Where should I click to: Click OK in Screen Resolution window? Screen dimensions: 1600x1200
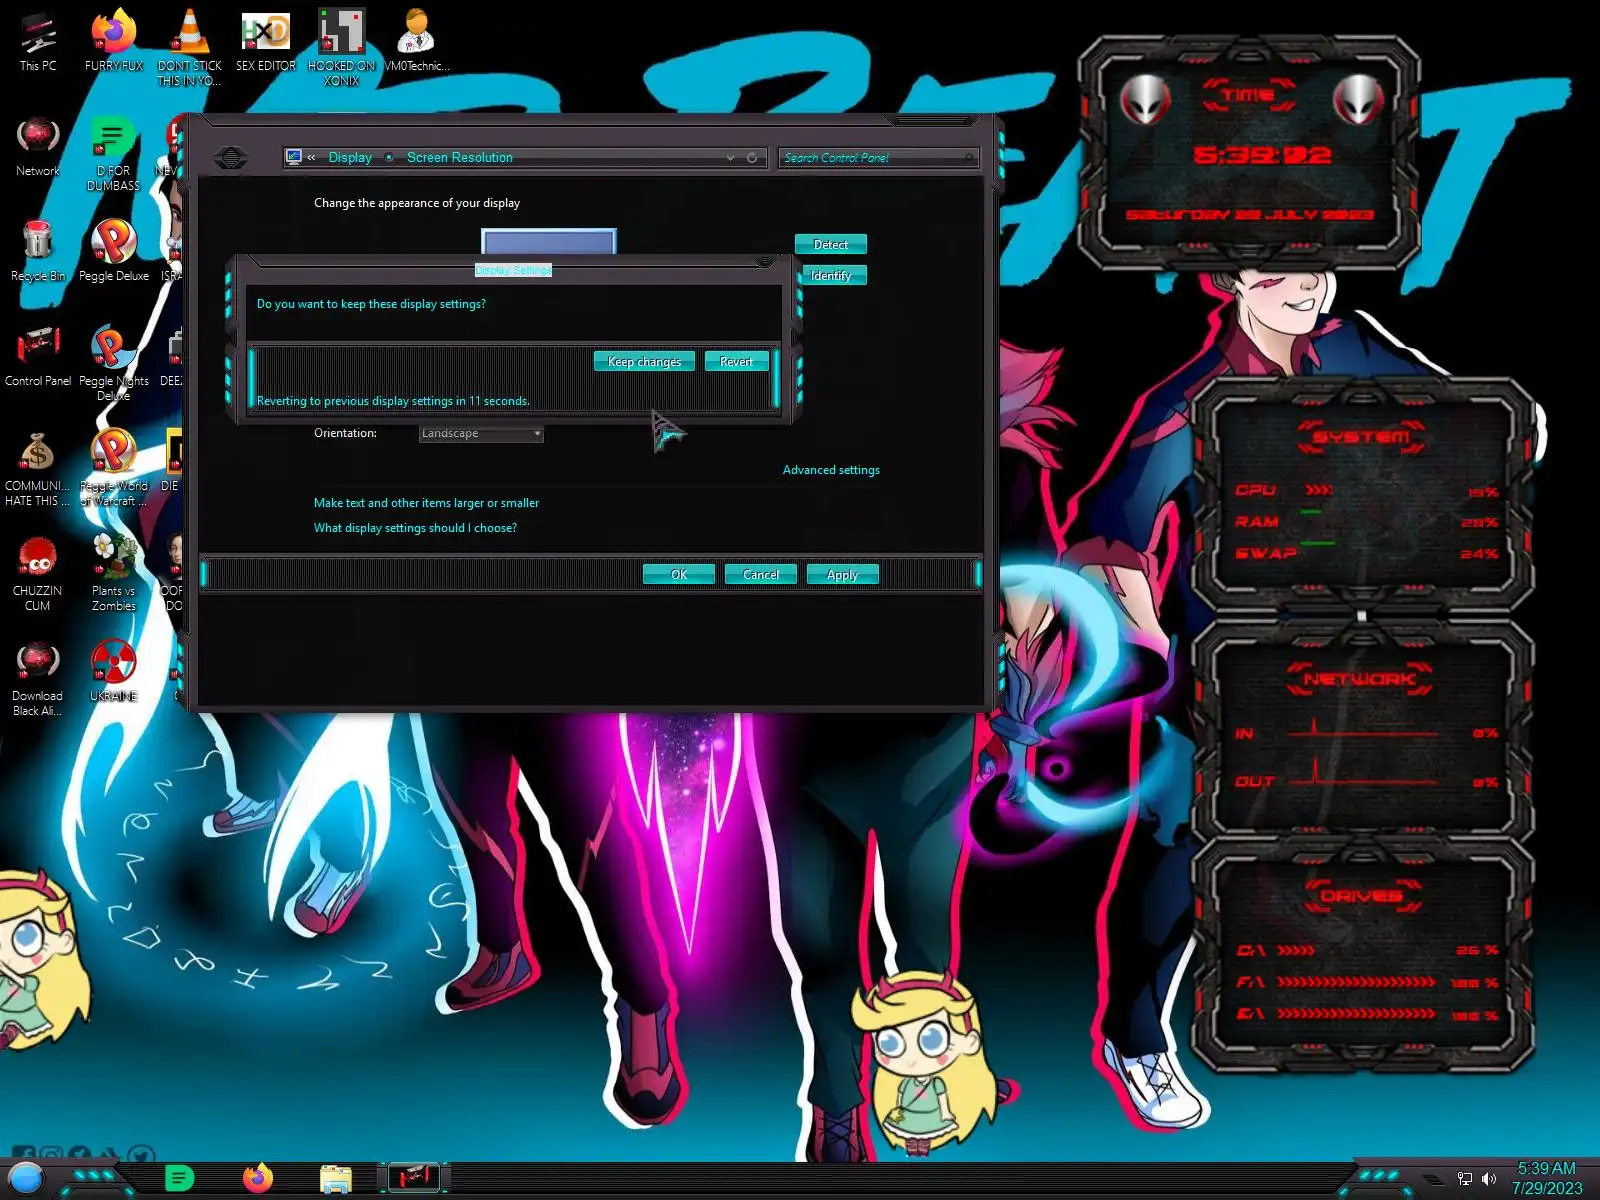[679, 574]
